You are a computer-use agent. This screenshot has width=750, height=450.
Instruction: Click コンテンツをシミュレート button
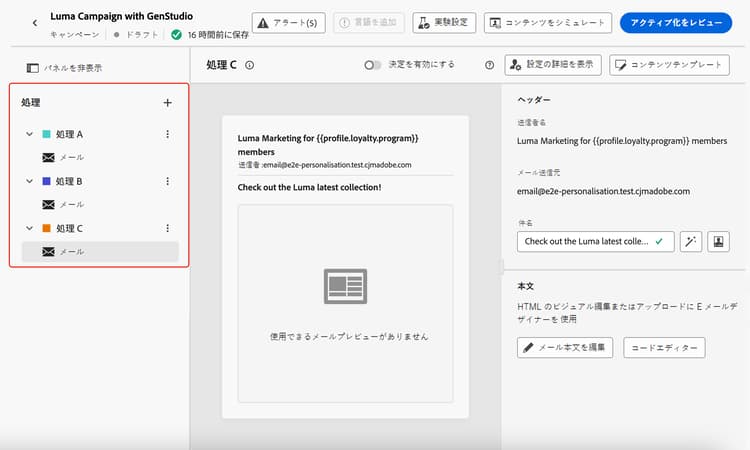(x=548, y=22)
